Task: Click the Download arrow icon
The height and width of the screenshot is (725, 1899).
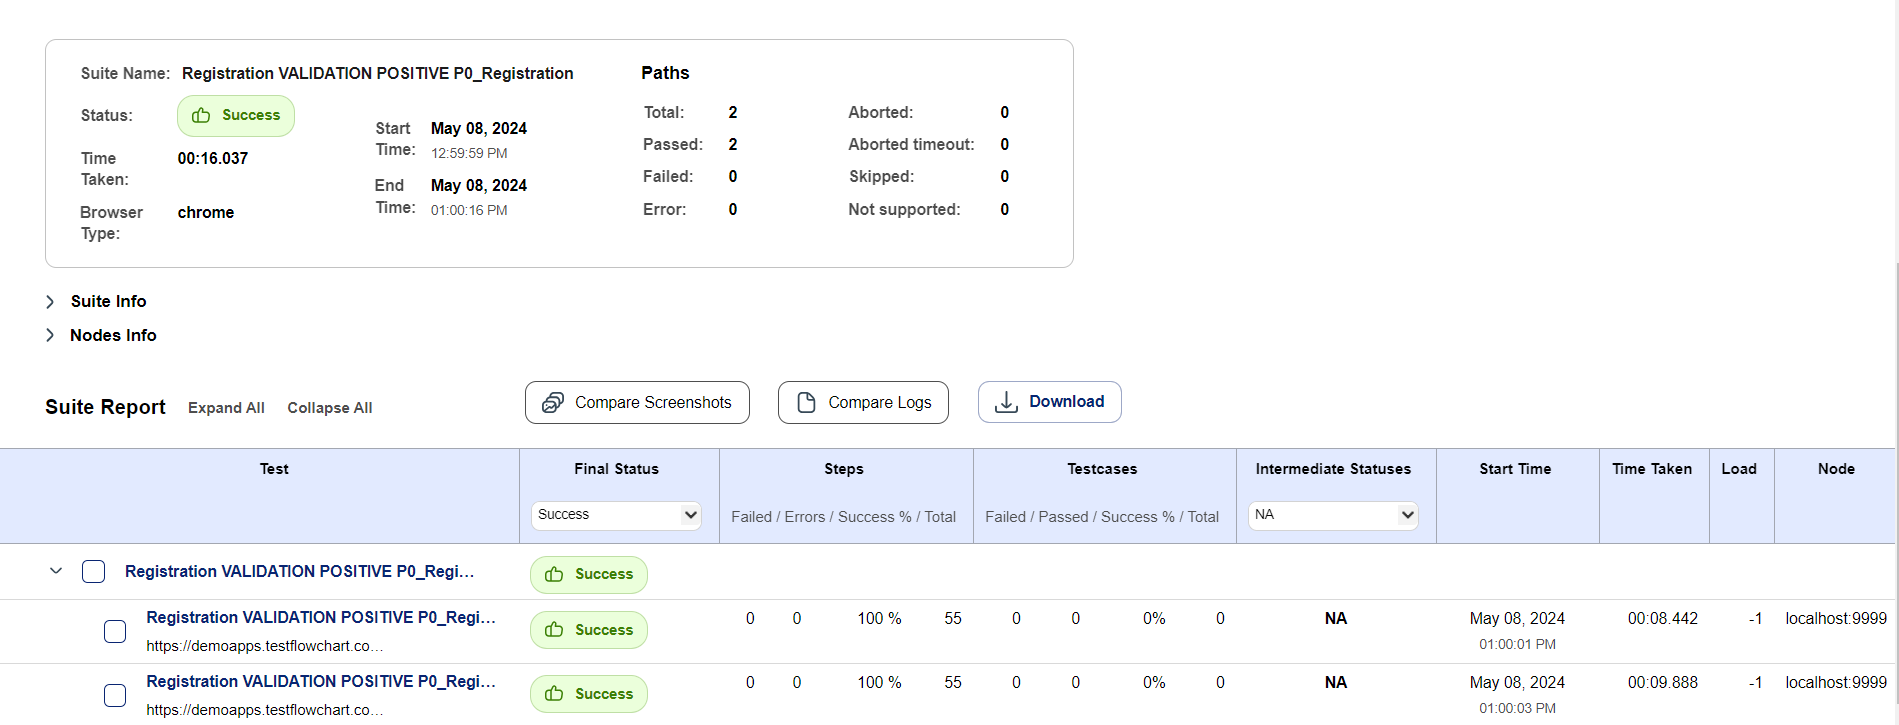Action: tap(1006, 402)
